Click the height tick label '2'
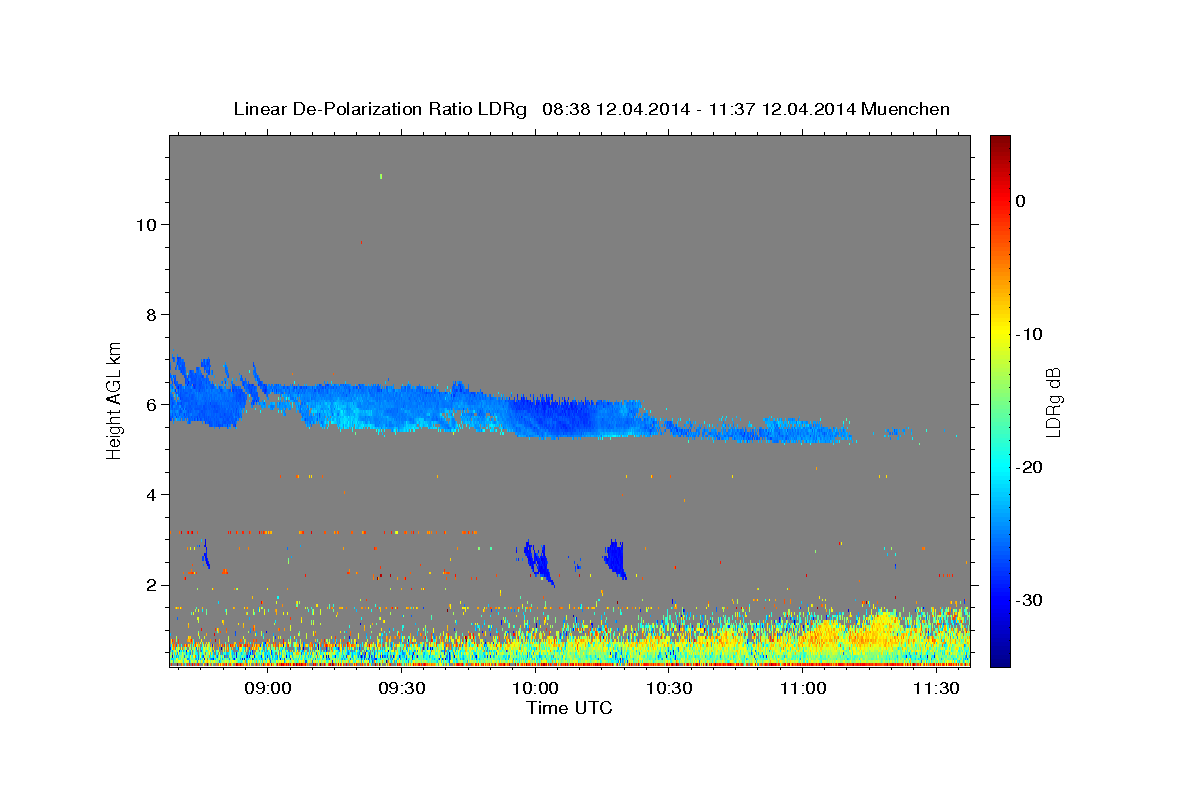Viewport: 1200px width, 800px height. [x=150, y=584]
